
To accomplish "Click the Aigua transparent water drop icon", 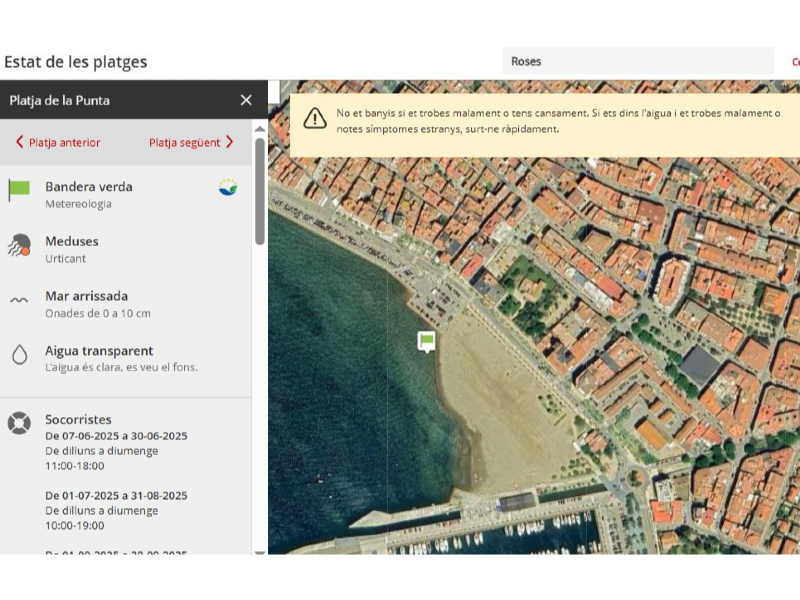I will click(19, 355).
